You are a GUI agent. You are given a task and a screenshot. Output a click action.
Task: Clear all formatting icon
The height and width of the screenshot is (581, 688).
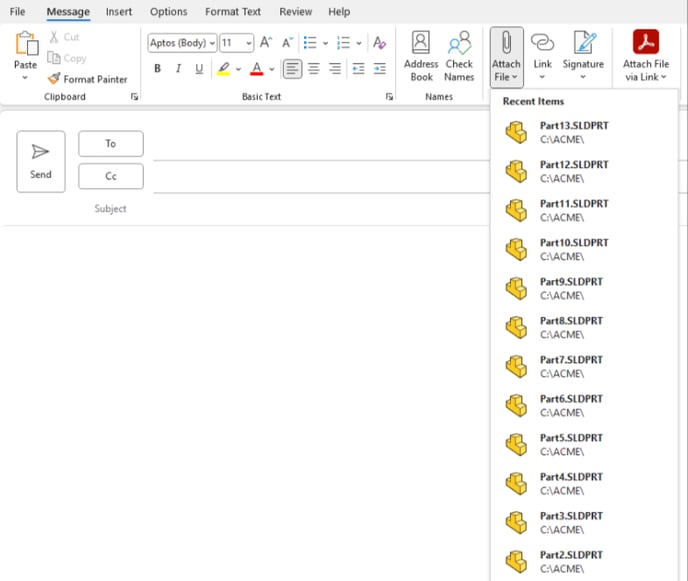379,43
